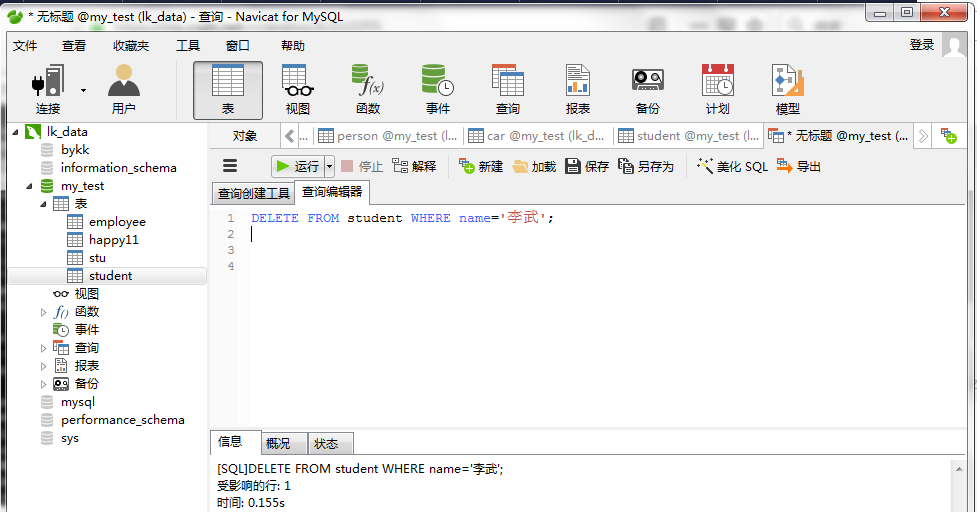Open the 窗口 menu

tap(237, 45)
